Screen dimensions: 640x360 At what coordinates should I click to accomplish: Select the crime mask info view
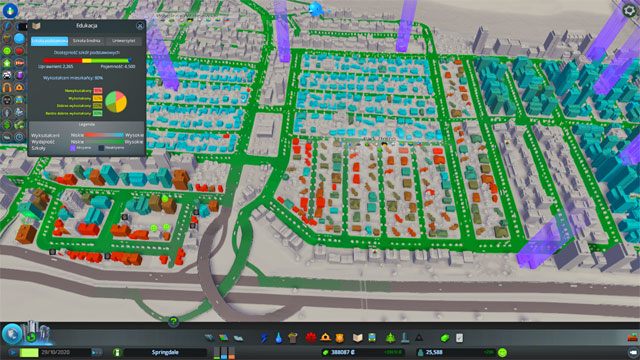[7, 100]
